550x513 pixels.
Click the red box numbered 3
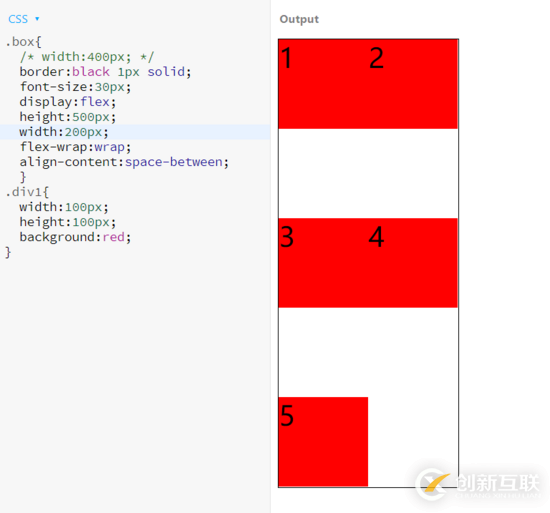pyautogui.click(x=323, y=263)
